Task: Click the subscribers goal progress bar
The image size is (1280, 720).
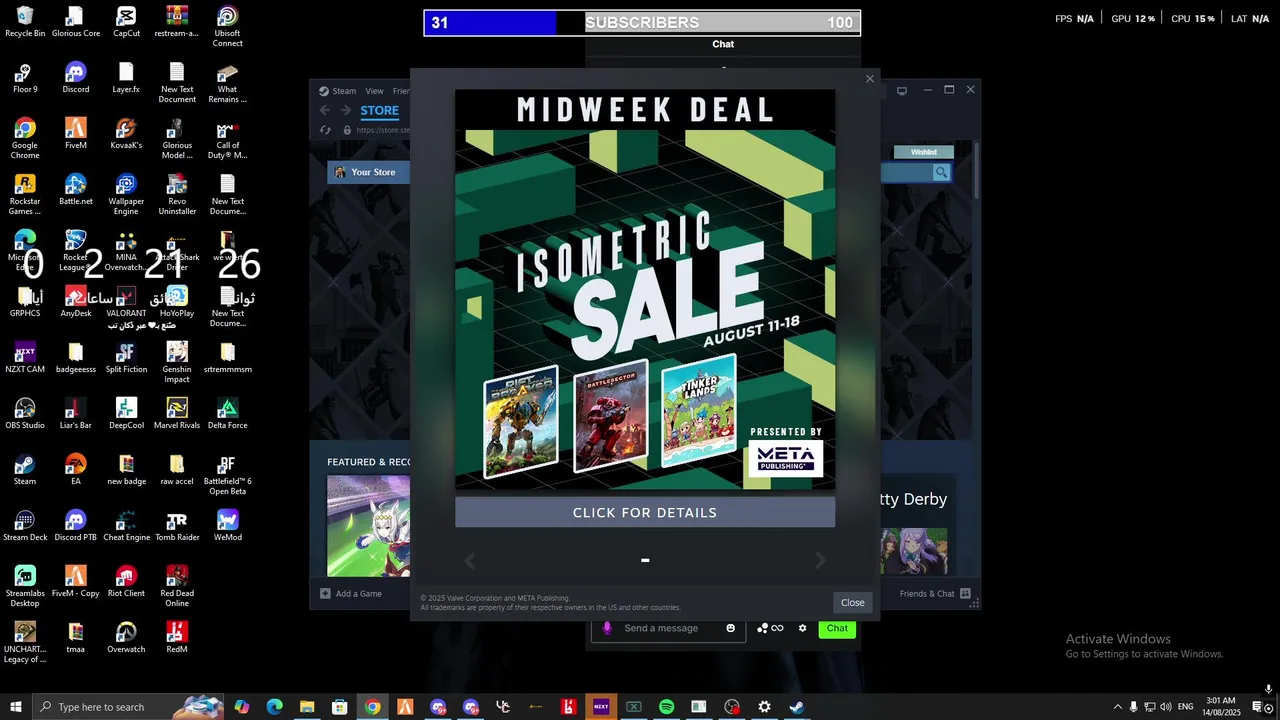Action: (x=642, y=23)
